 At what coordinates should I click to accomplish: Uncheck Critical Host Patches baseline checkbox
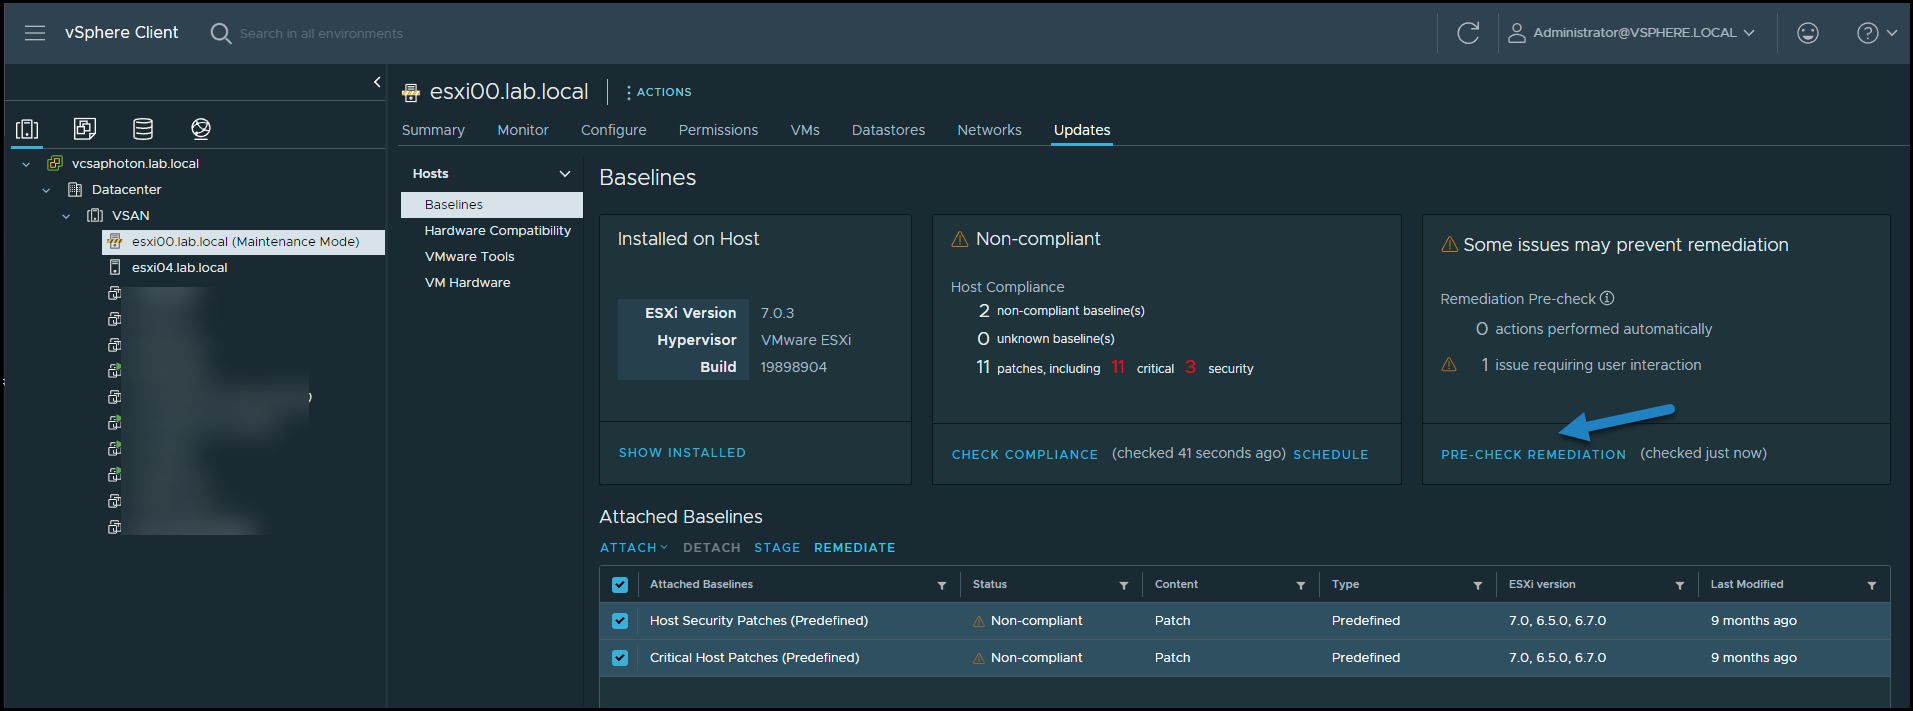click(620, 658)
